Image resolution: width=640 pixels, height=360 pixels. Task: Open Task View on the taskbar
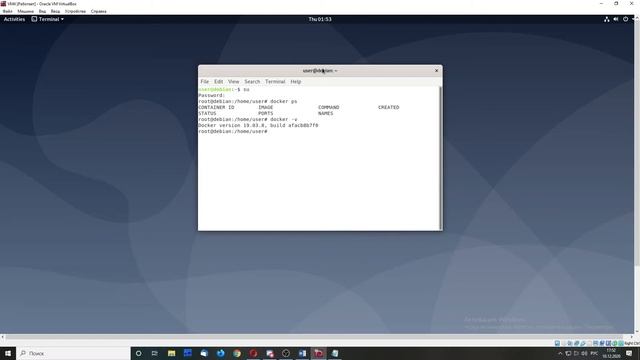tap(155, 353)
